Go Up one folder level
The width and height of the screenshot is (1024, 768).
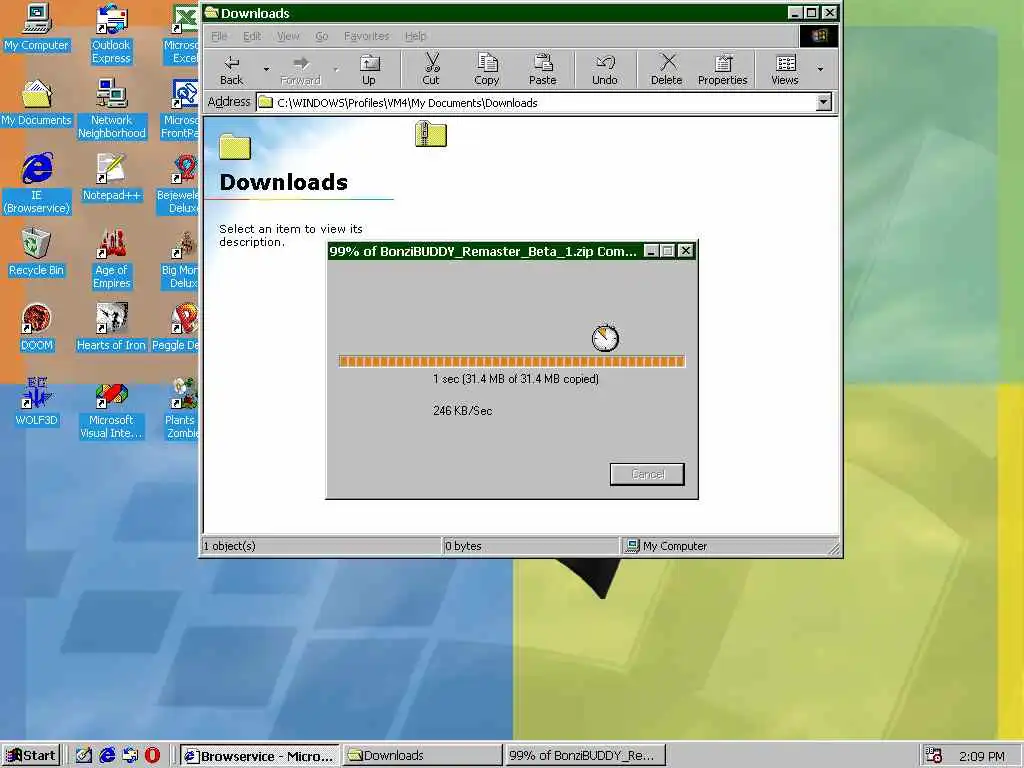(369, 69)
